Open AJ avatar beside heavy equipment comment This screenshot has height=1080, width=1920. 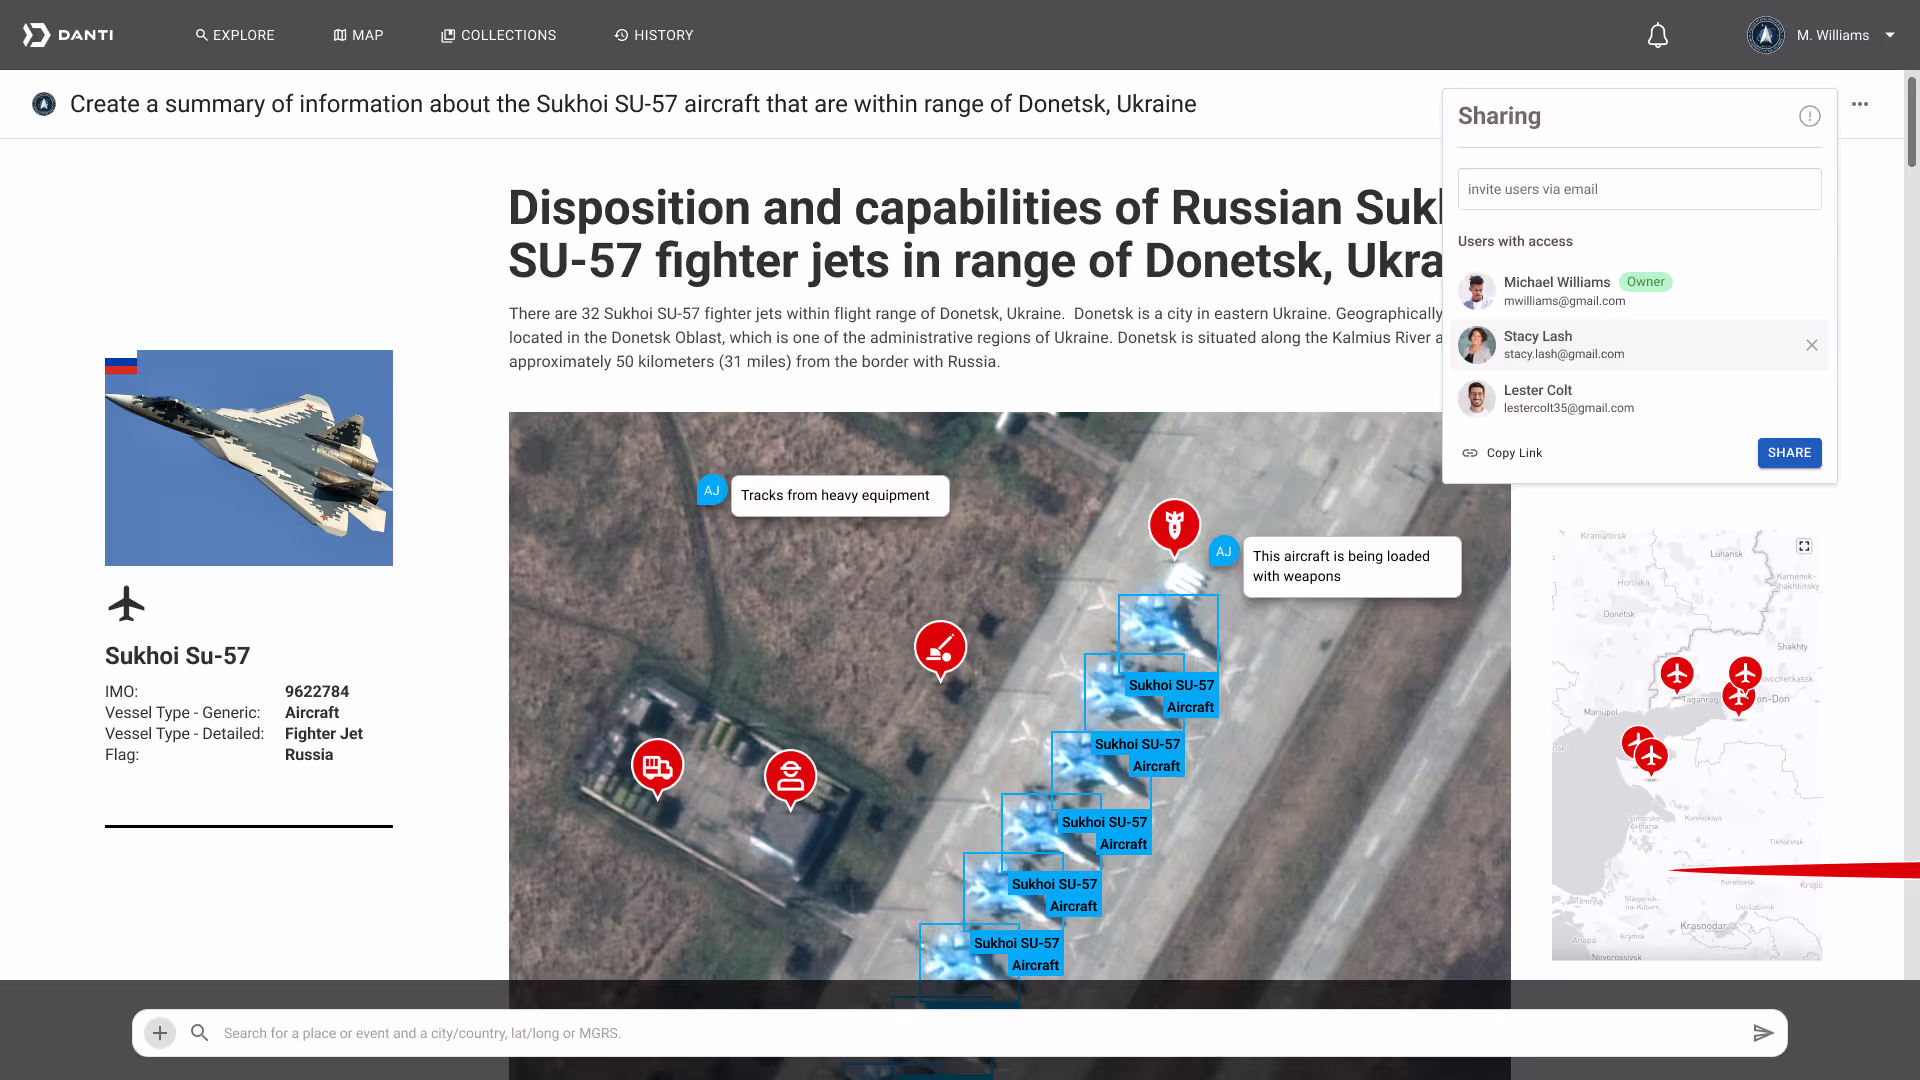(712, 490)
